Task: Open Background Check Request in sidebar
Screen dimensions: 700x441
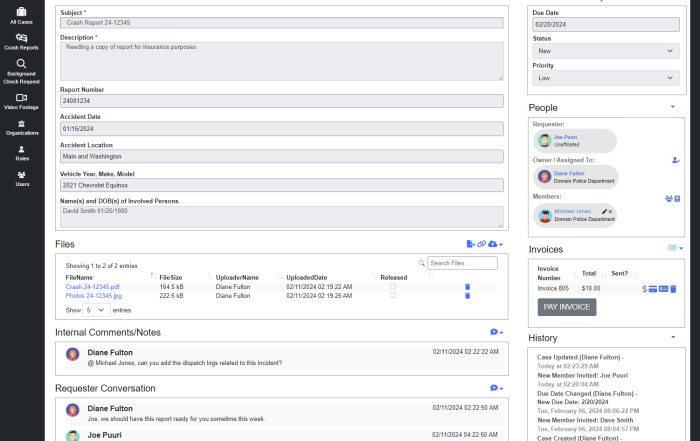Action: [21, 71]
